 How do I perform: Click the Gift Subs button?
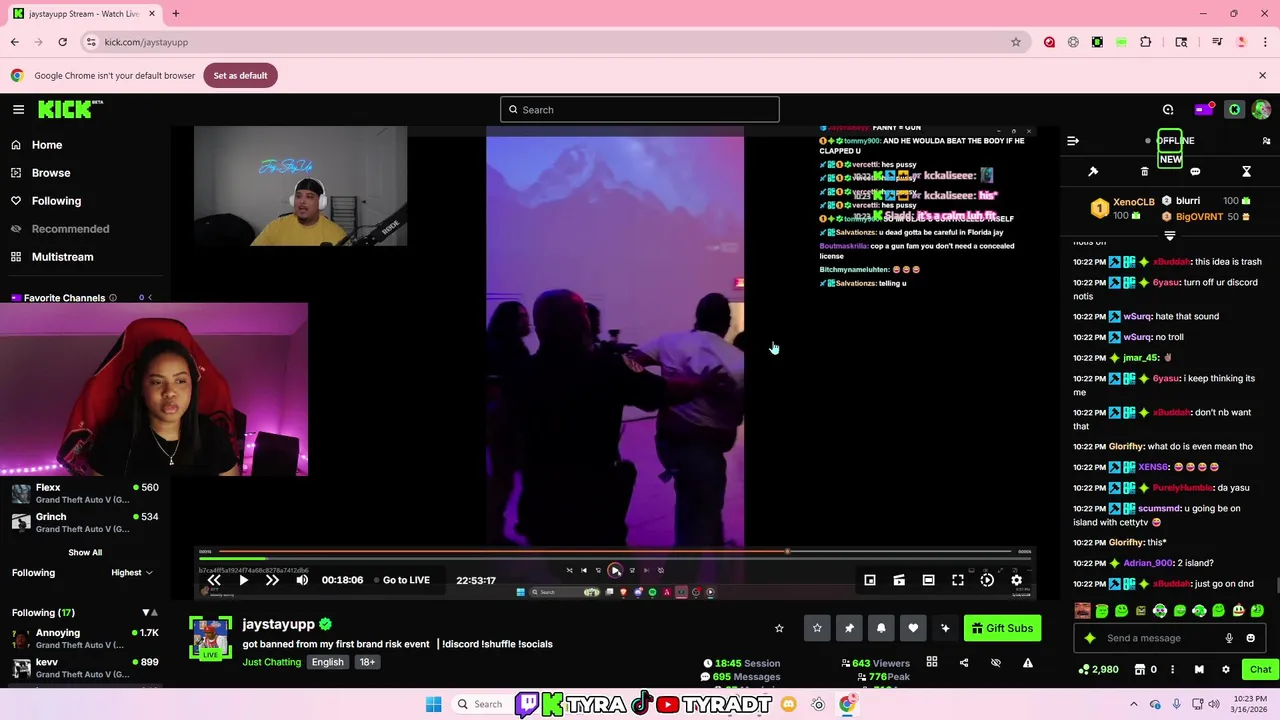(x=1002, y=628)
